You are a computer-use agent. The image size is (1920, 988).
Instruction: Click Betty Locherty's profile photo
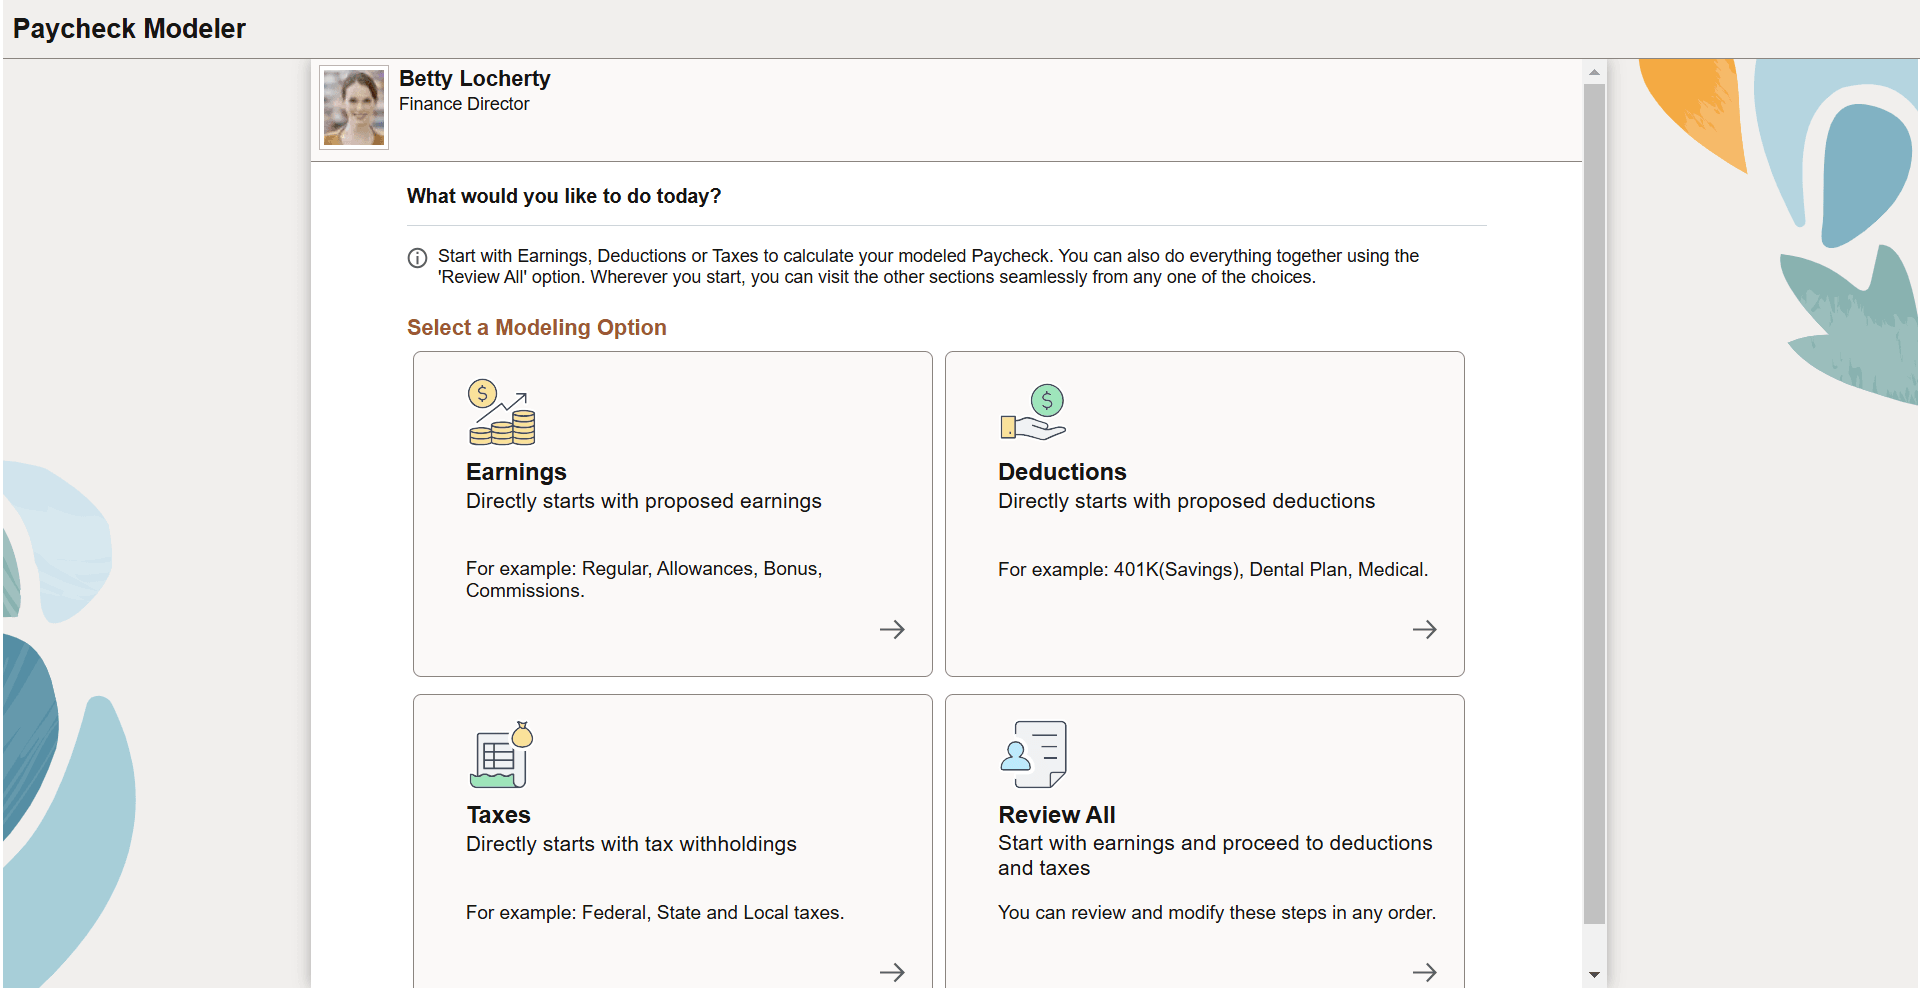pyautogui.click(x=352, y=106)
